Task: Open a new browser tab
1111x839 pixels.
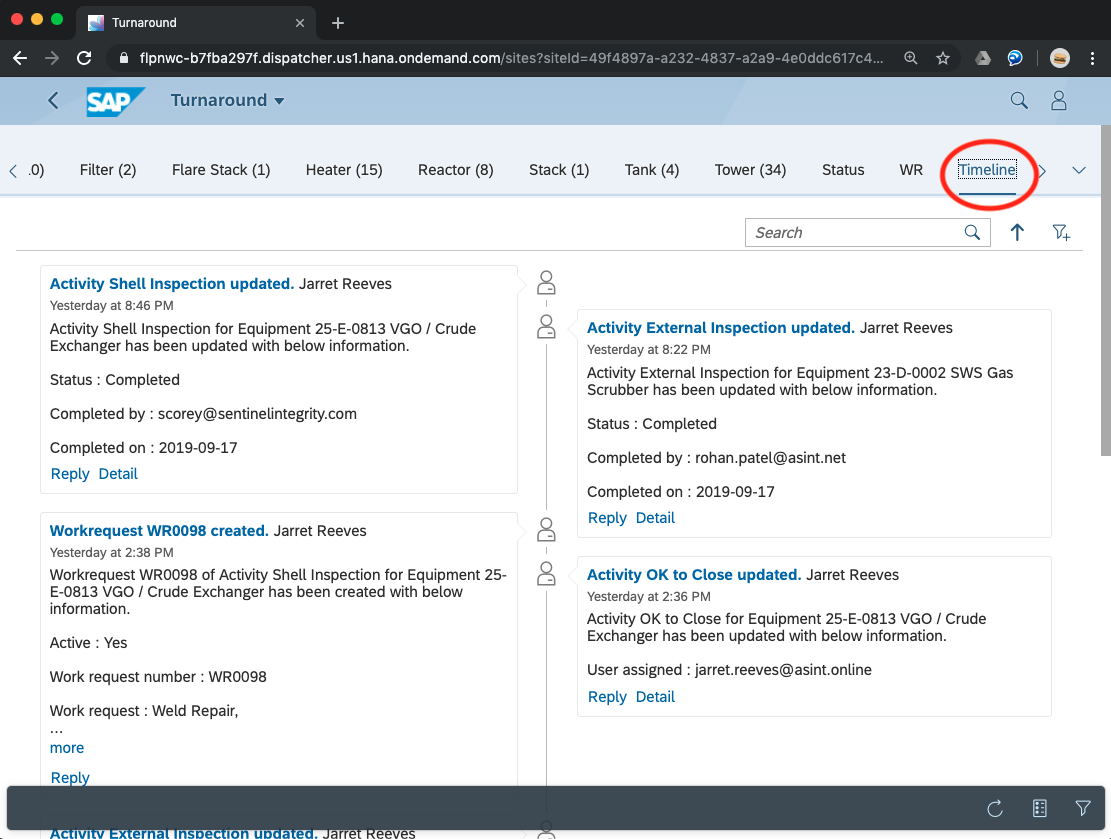Action: [338, 23]
